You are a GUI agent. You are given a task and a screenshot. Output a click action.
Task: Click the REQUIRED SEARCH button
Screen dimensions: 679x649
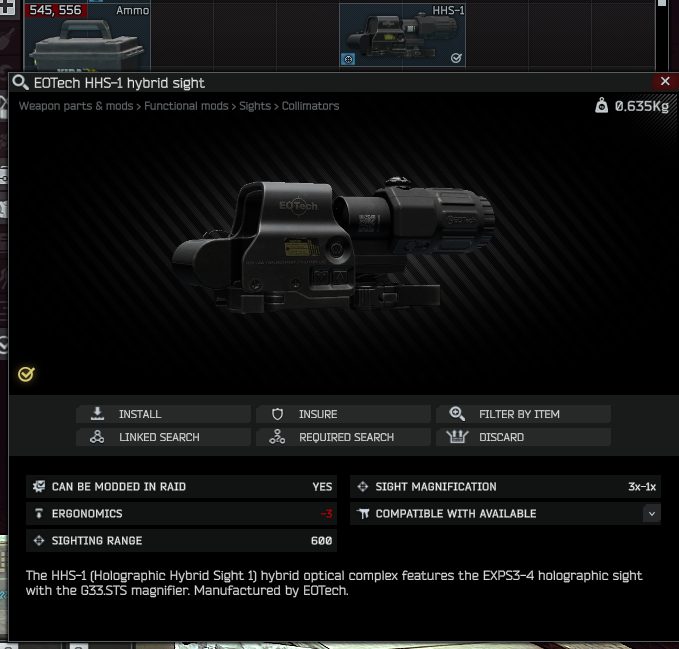pyautogui.click(x=343, y=437)
